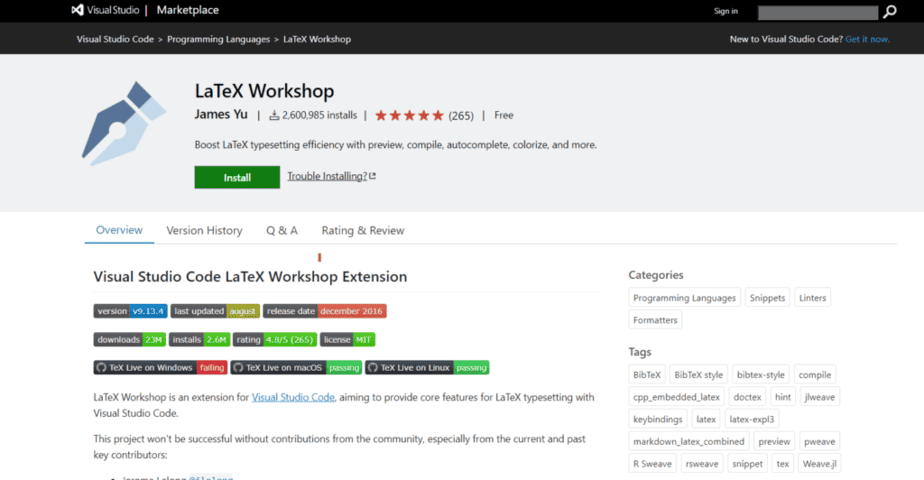
Task: Open the Get it now link
Action: pos(867,39)
